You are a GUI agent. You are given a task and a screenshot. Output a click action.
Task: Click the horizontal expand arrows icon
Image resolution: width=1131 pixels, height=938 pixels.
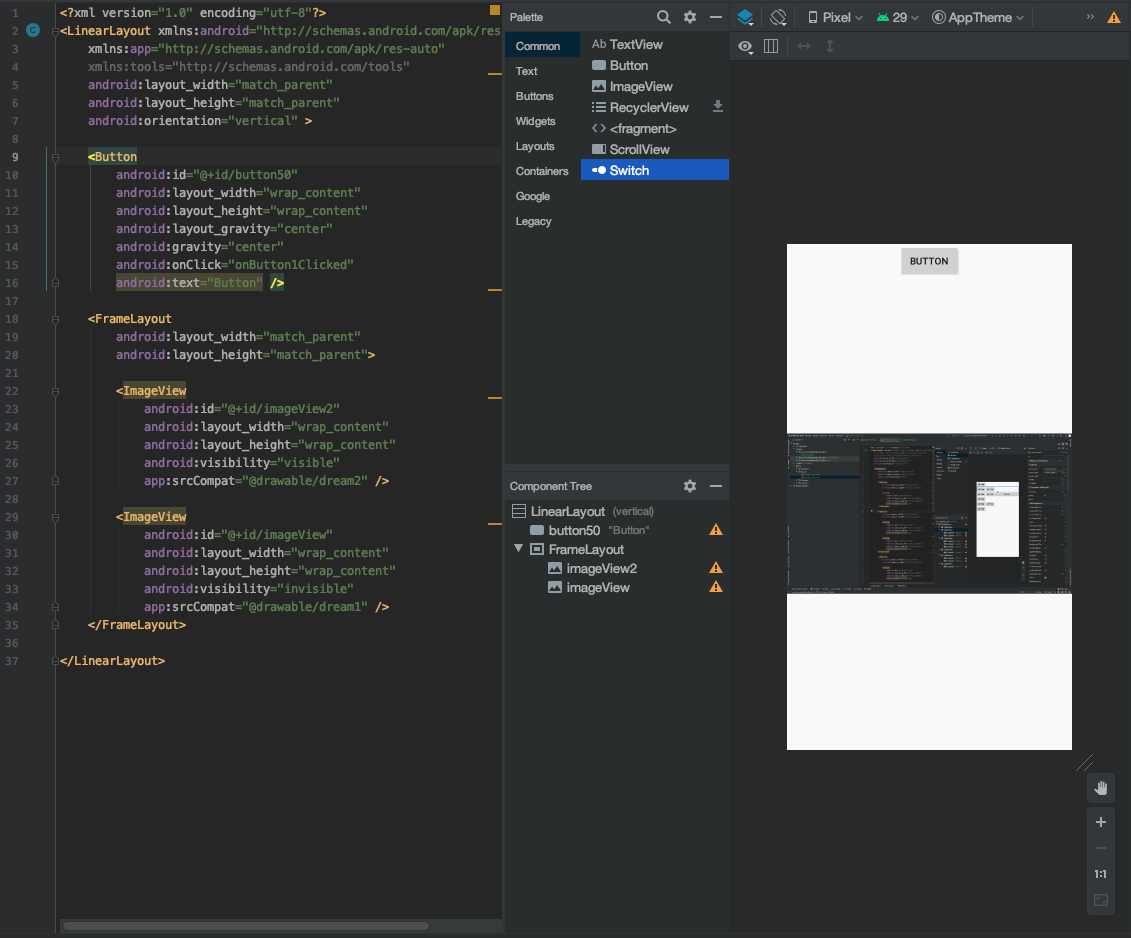click(804, 46)
